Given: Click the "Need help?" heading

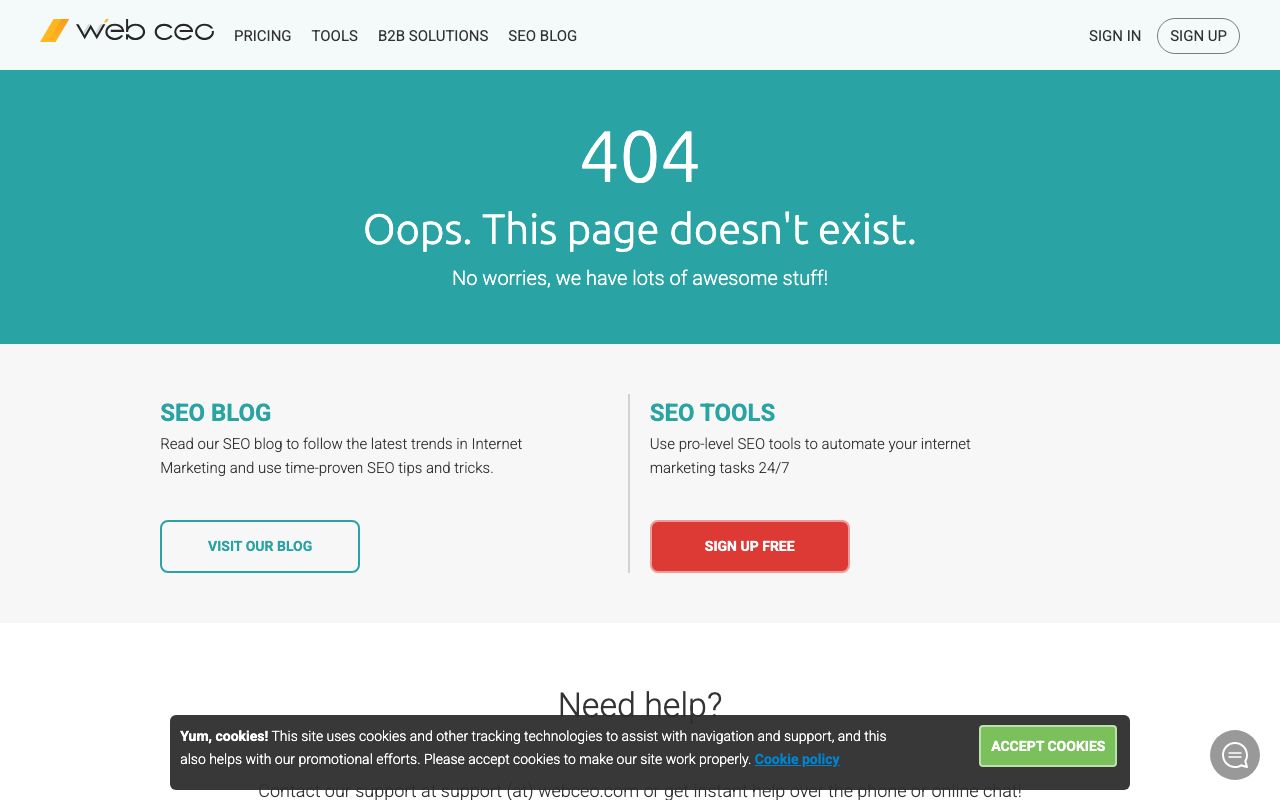Looking at the screenshot, I should coord(640,705).
